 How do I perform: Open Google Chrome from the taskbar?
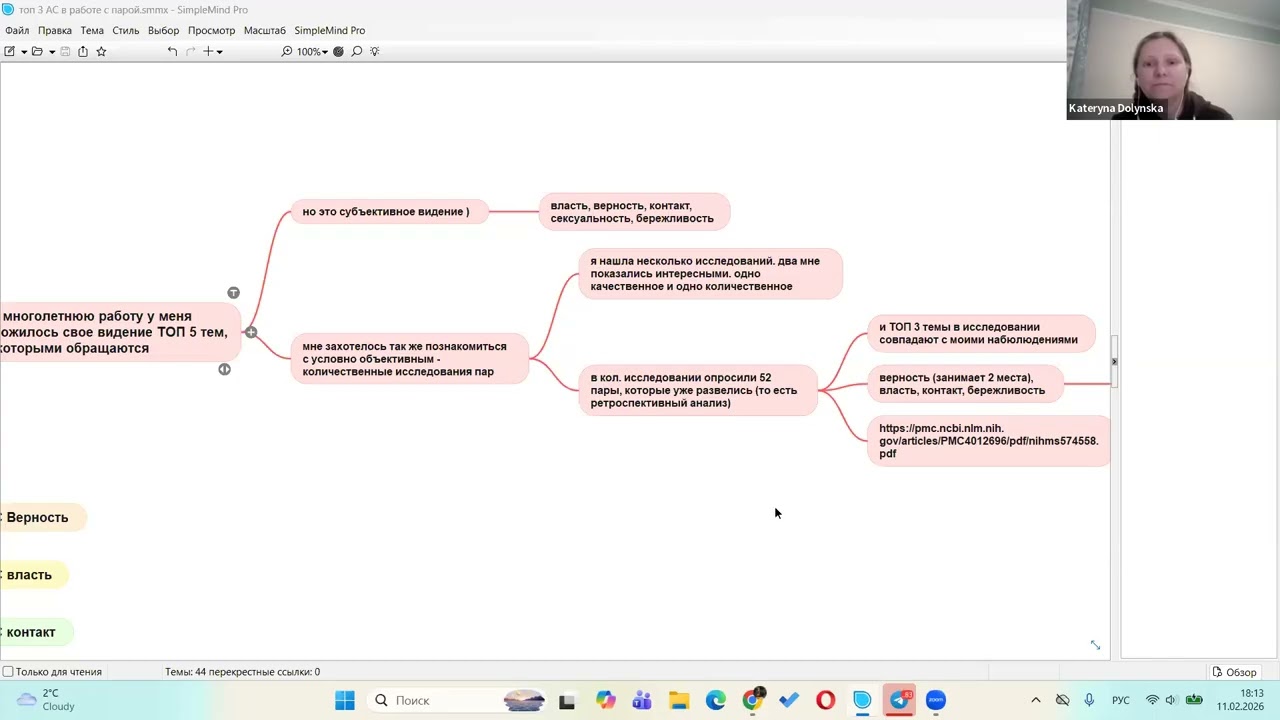coord(753,700)
